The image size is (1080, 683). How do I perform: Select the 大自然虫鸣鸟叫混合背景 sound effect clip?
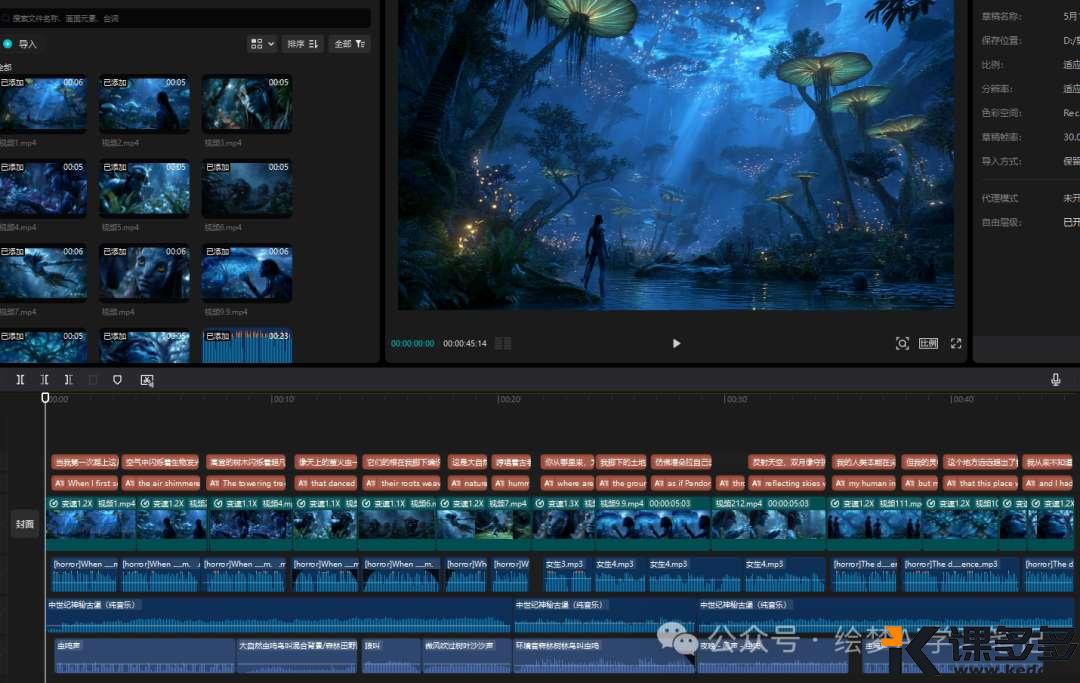point(297,655)
